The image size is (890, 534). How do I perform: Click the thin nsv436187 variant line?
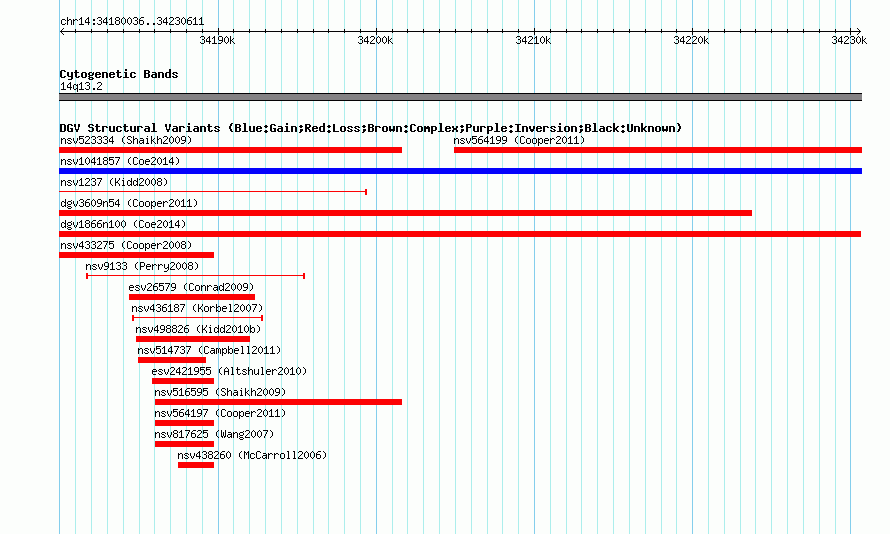coord(197,318)
